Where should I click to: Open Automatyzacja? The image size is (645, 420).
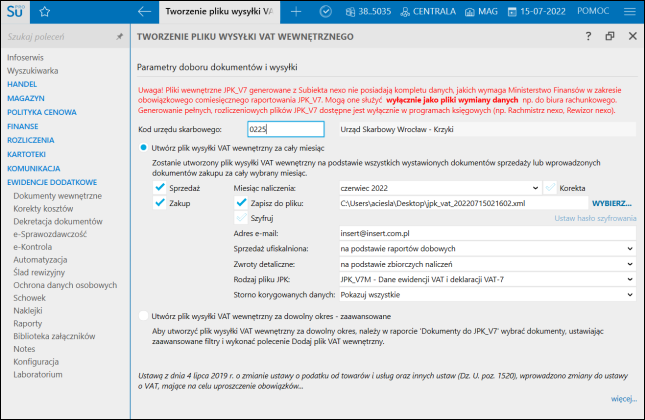tap(40, 260)
